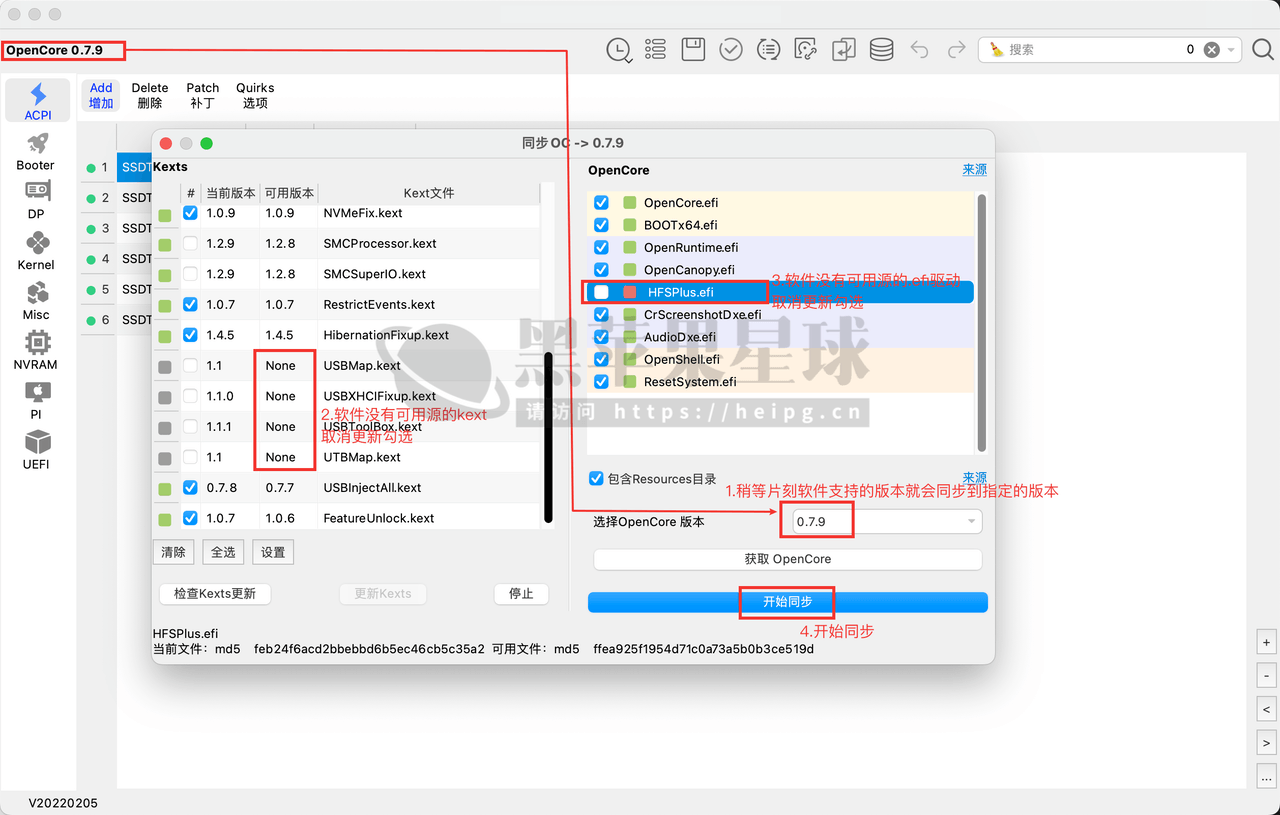Toggle the 包含Resources目录 checkbox
The width and height of the screenshot is (1280, 815).
597,479
